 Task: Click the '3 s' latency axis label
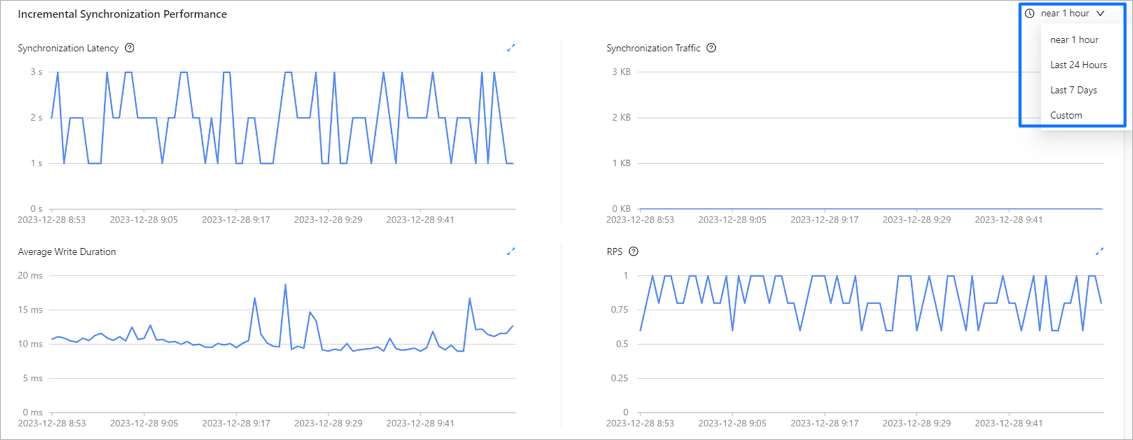[x=35, y=72]
